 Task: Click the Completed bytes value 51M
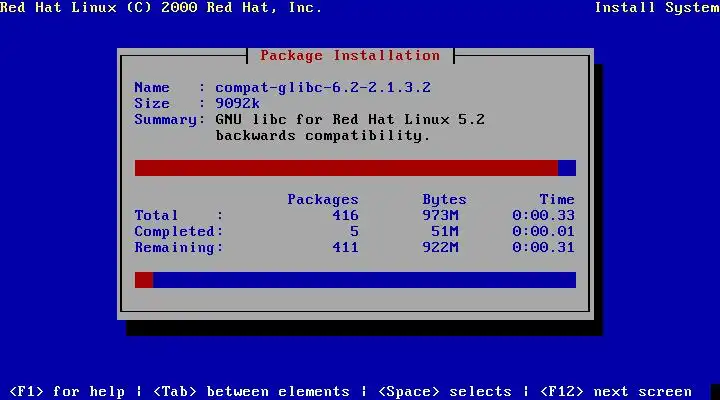(x=444, y=231)
